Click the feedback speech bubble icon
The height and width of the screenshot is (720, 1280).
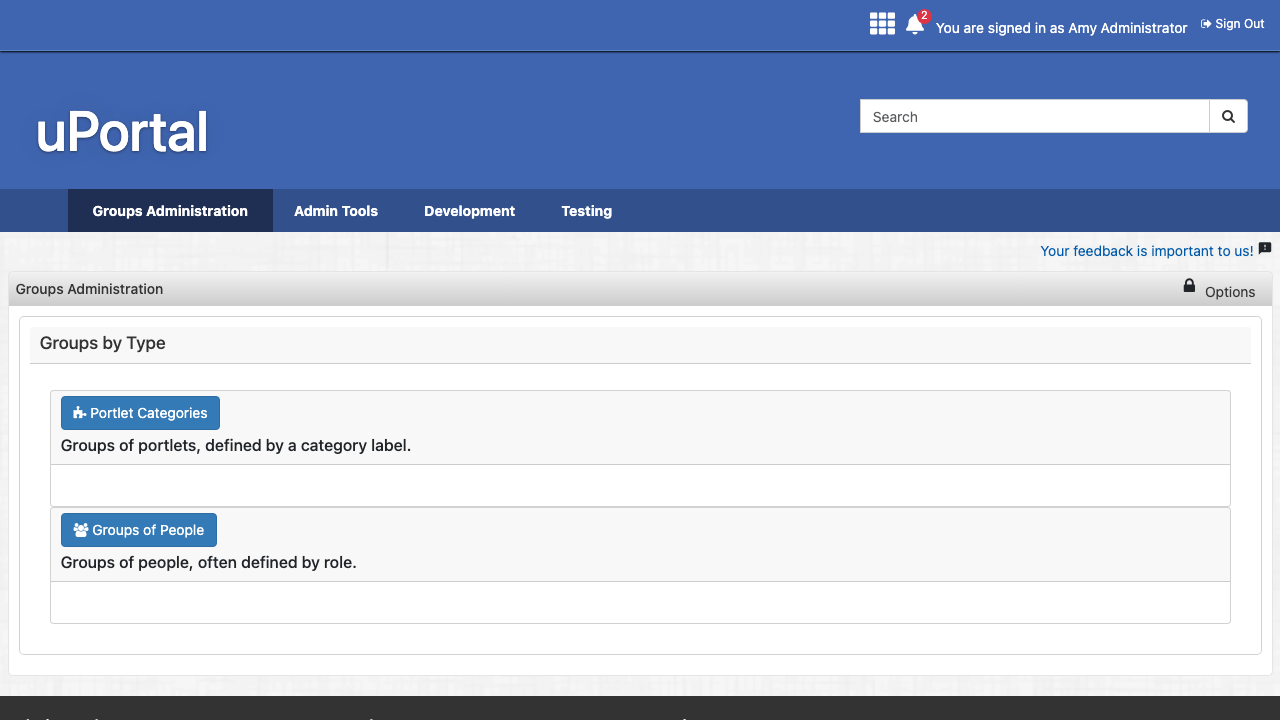click(x=1265, y=248)
